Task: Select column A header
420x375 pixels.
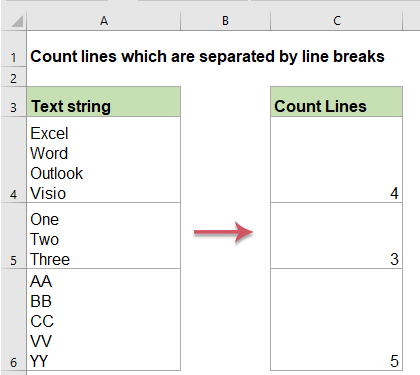Action: point(104,21)
